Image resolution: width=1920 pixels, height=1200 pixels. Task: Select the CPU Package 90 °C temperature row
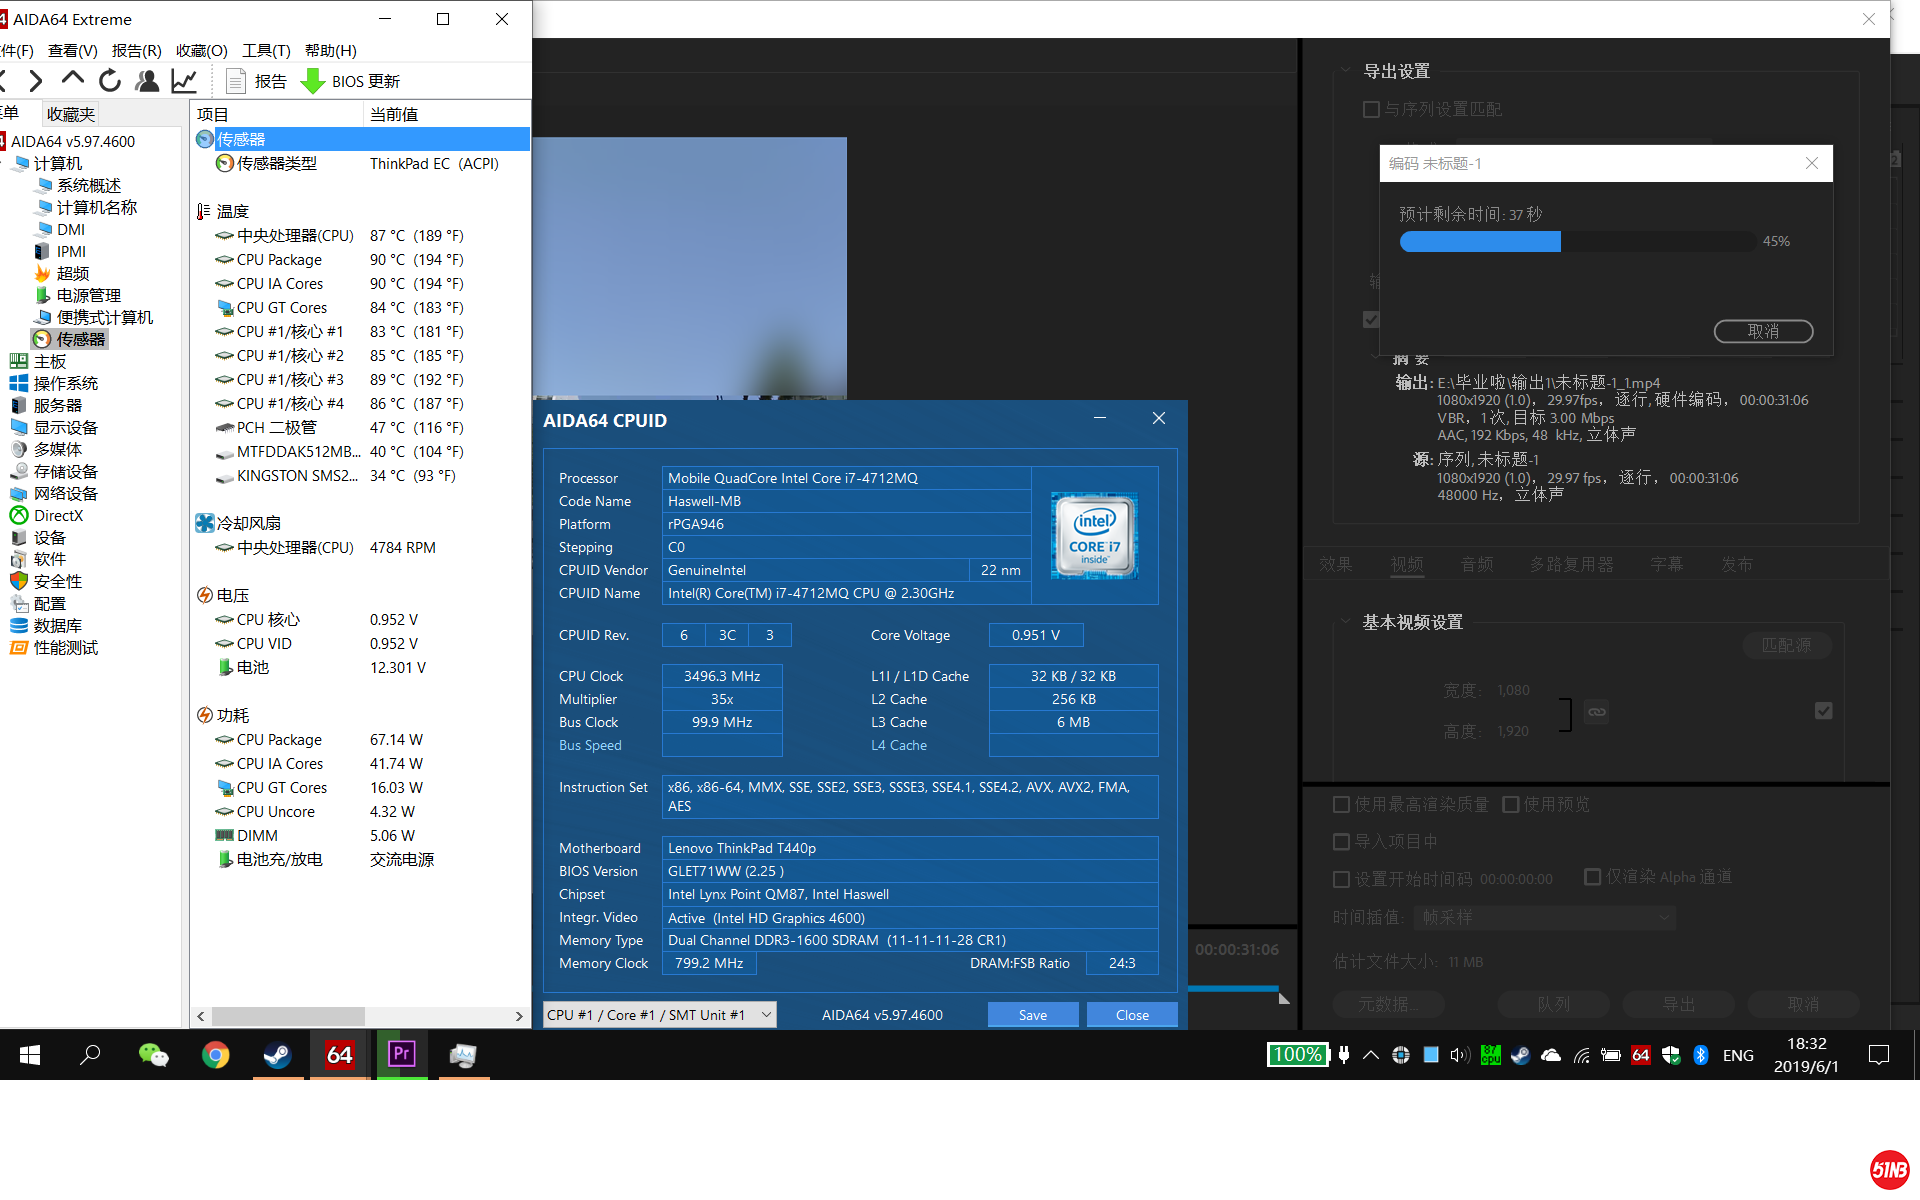click(361, 260)
